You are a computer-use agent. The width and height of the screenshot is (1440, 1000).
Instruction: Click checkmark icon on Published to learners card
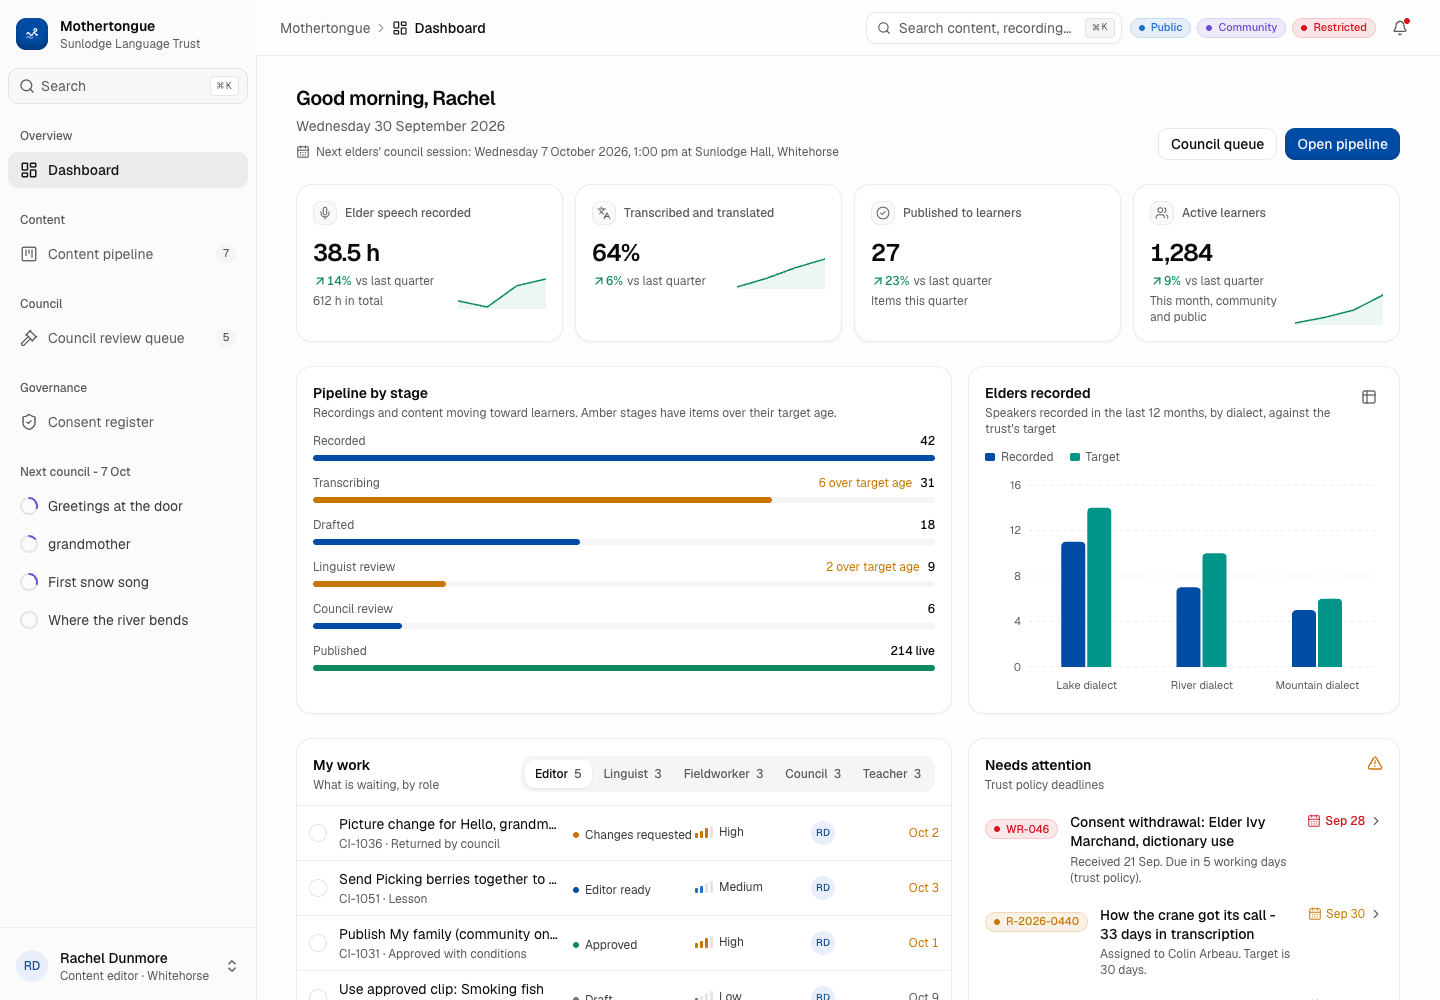(882, 213)
